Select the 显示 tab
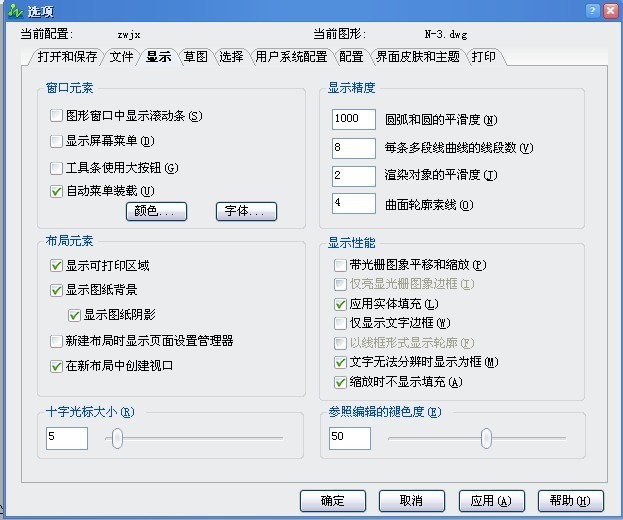 159,57
